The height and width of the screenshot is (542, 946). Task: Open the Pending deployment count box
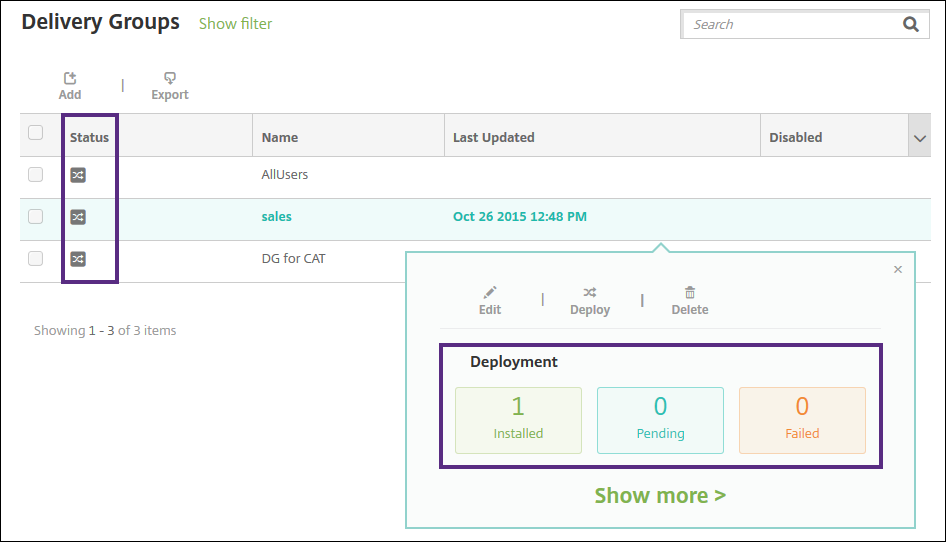point(660,421)
